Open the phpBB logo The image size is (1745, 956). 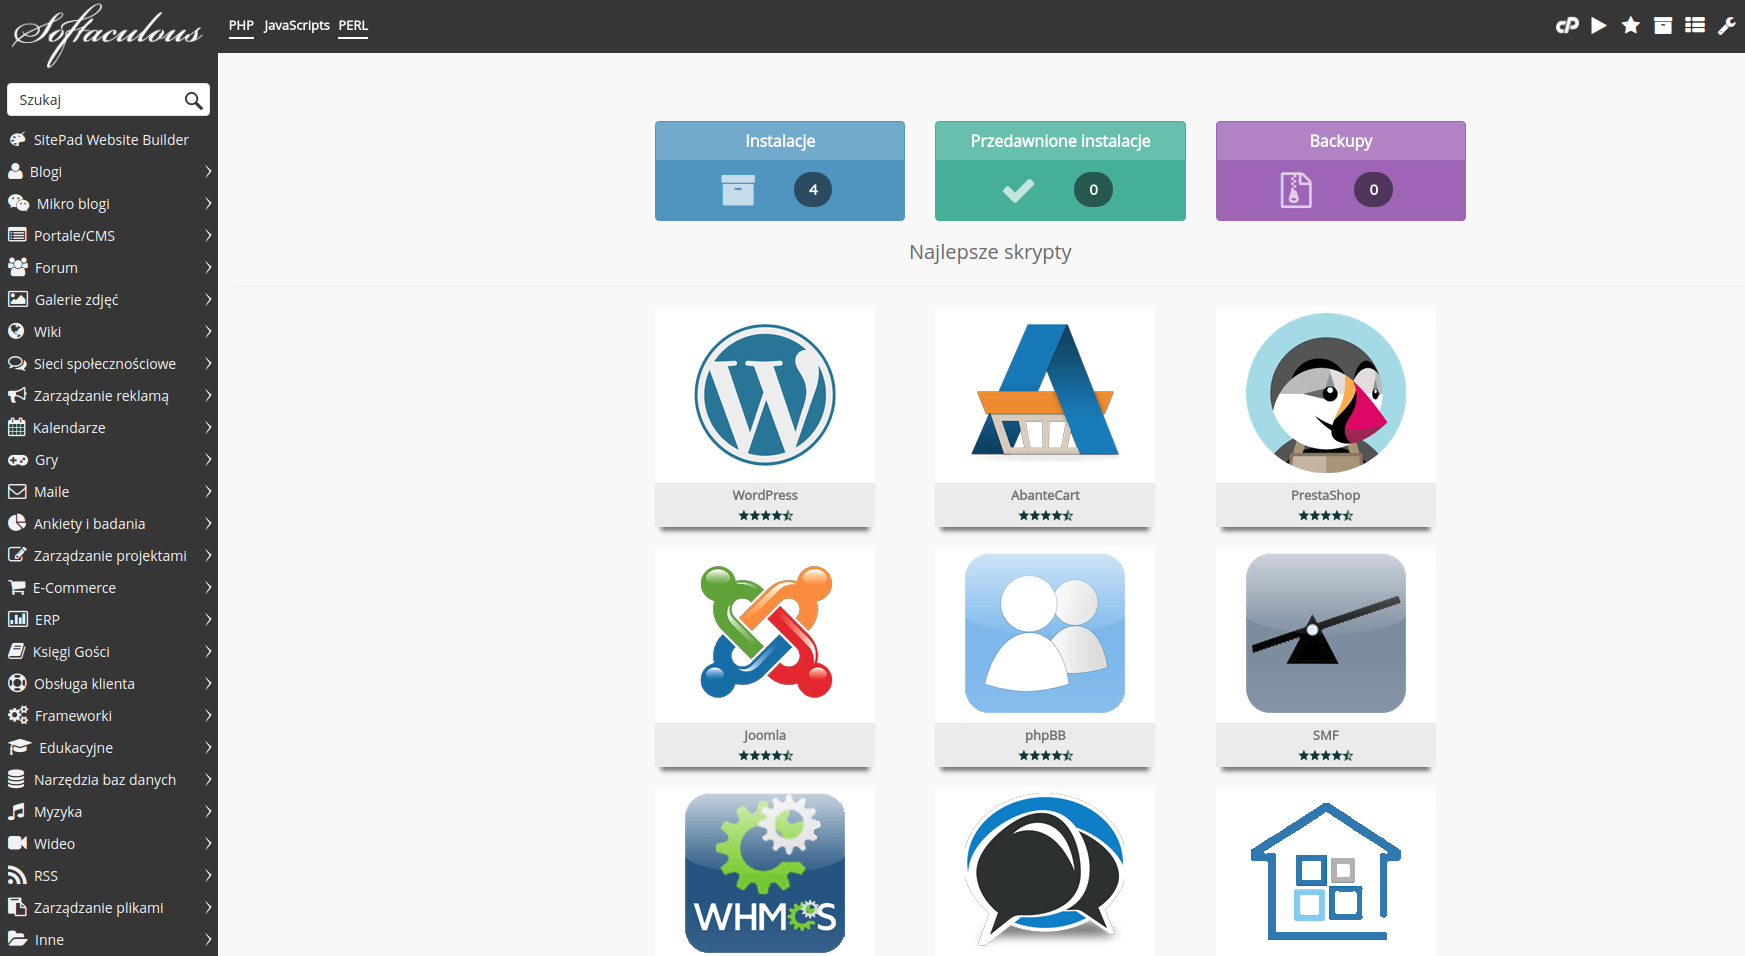tap(1045, 633)
